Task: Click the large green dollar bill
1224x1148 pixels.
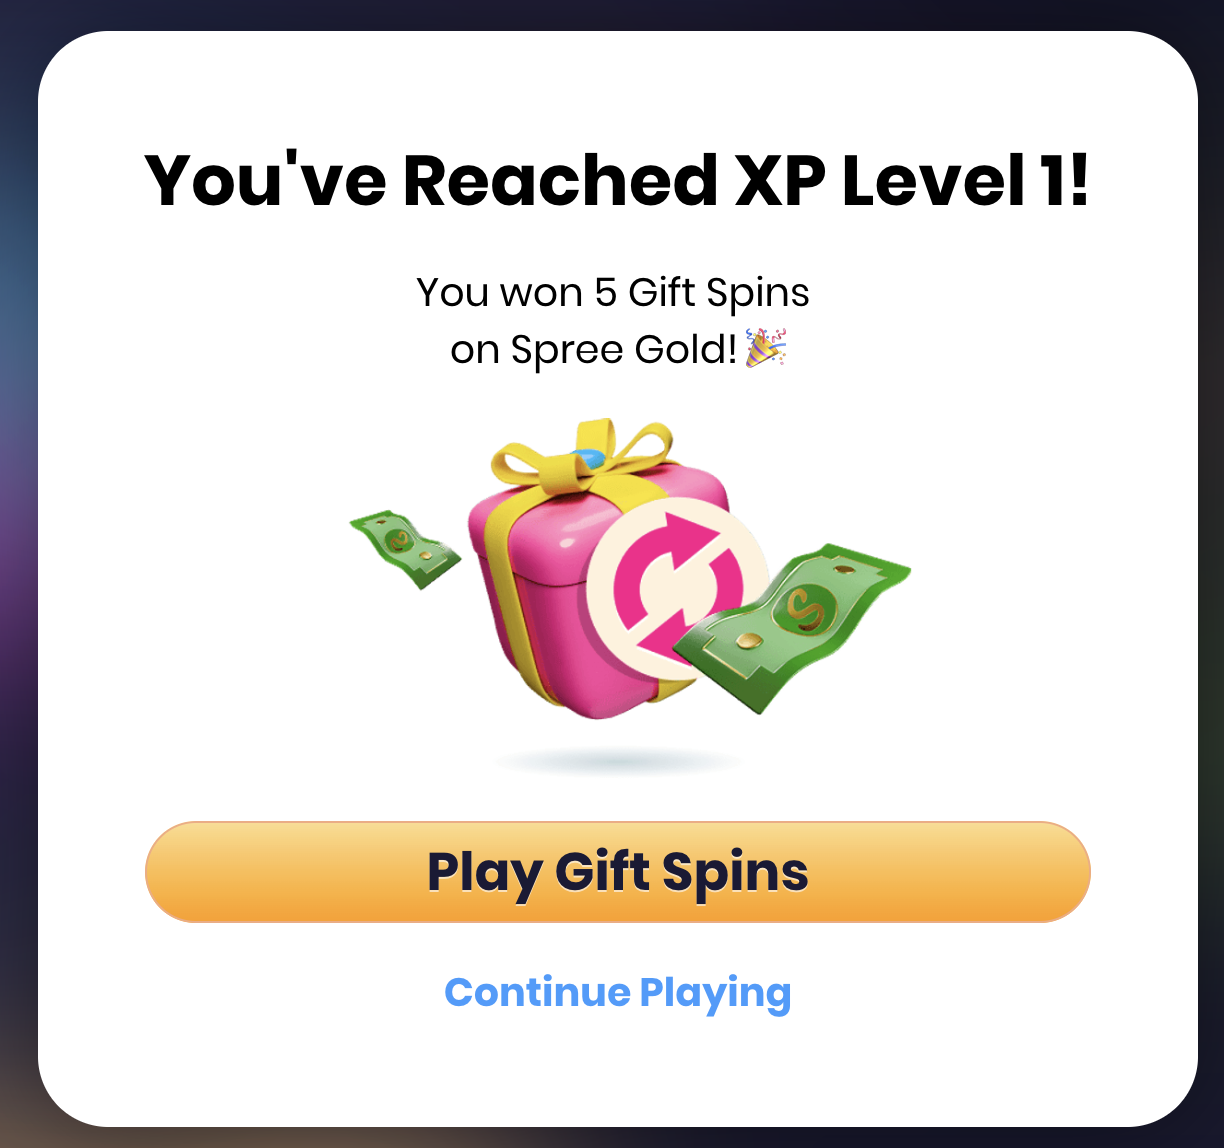Action: tap(792, 626)
